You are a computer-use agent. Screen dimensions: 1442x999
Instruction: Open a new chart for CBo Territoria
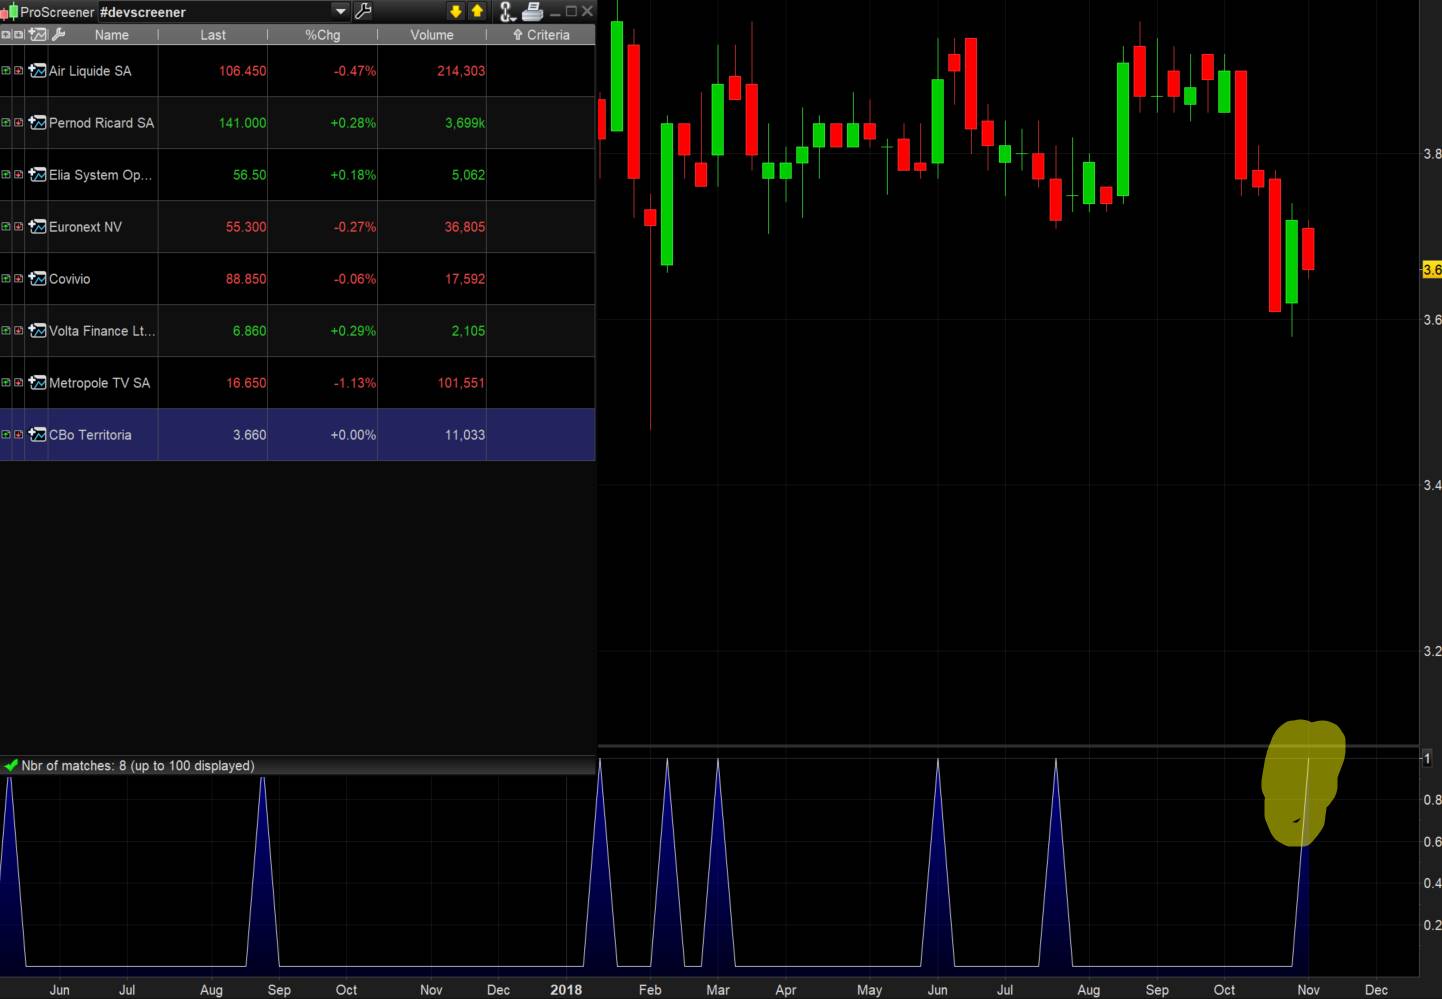point(38,435)
